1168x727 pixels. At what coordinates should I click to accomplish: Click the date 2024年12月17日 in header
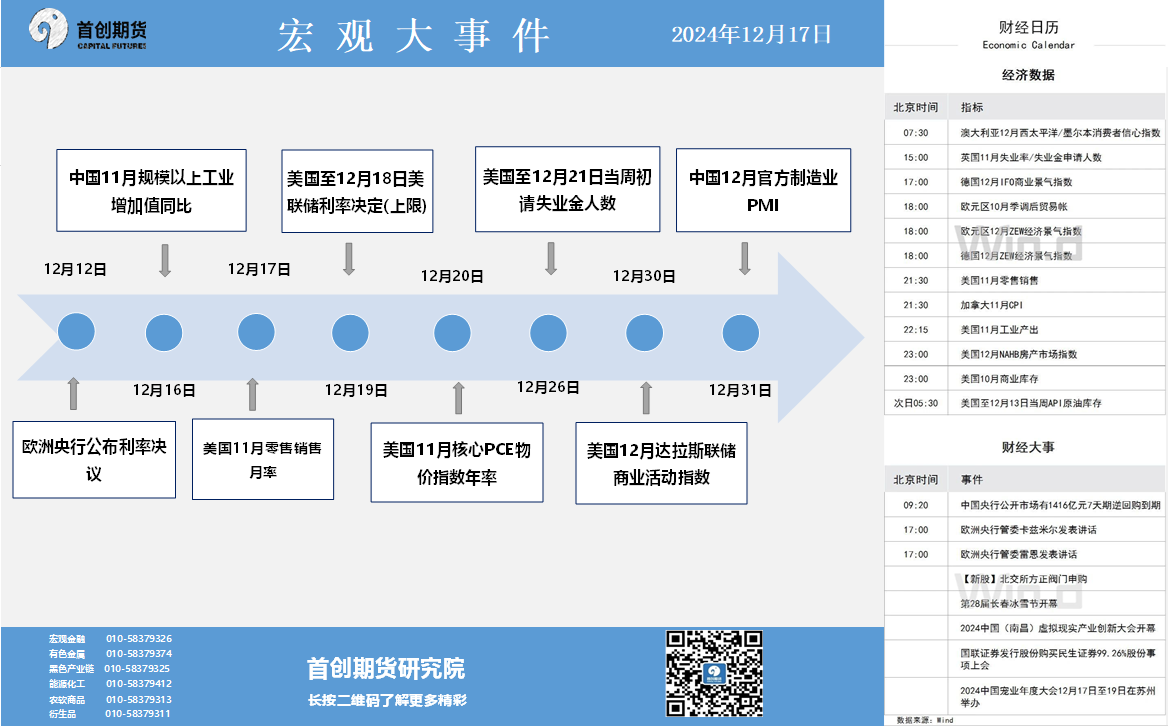click(x=751, y=35)
